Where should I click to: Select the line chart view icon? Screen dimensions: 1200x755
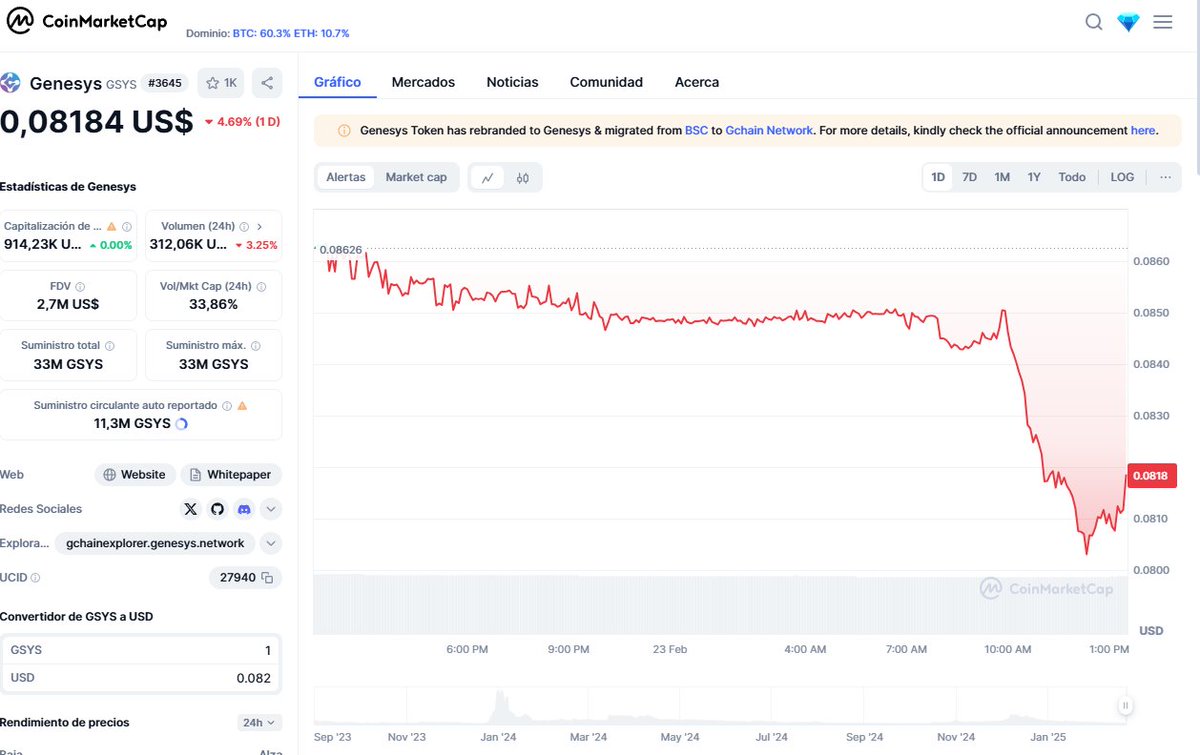(489, 176)
